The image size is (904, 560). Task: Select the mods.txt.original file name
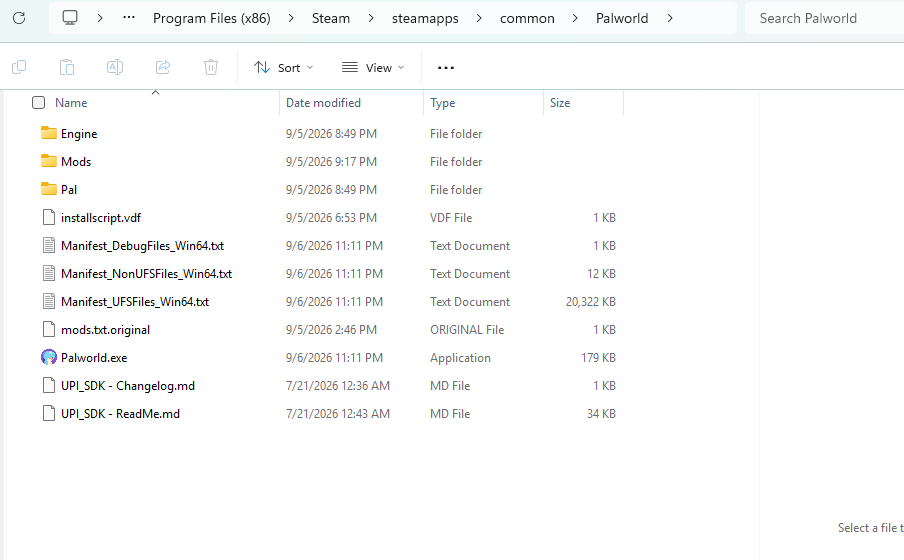pos(106,330)
